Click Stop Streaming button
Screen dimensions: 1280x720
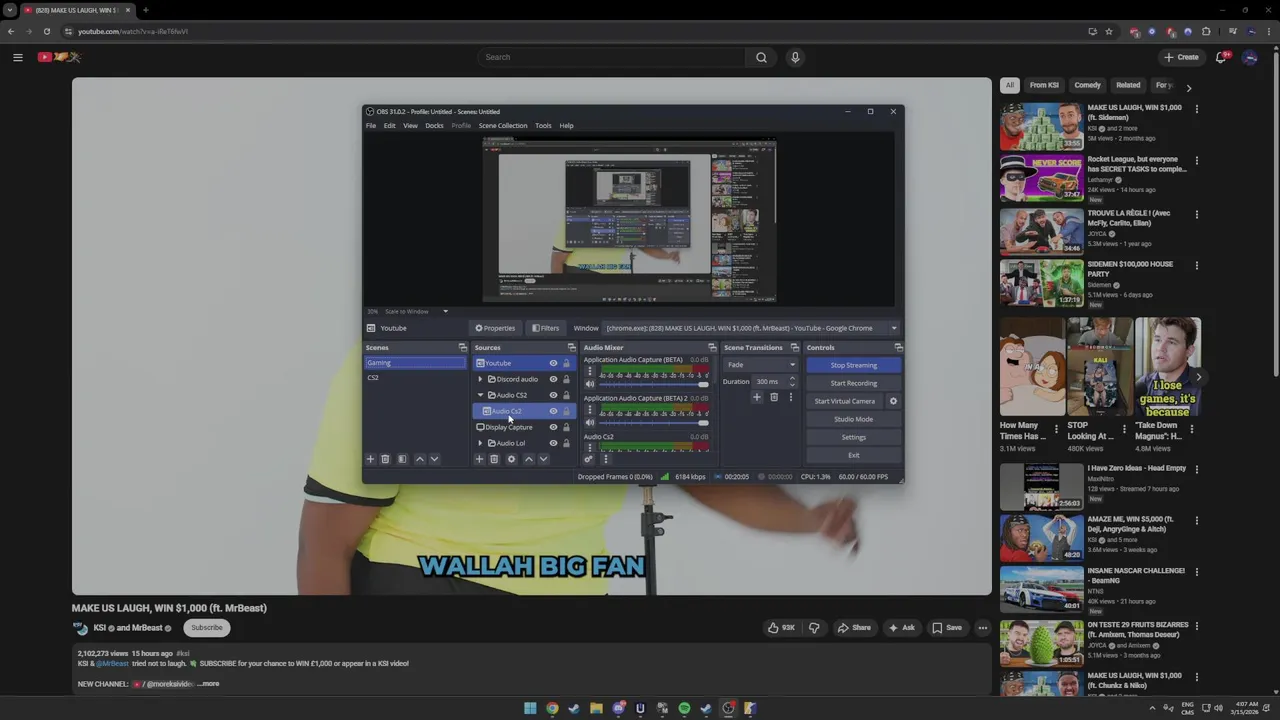click(x=853, y=365)
